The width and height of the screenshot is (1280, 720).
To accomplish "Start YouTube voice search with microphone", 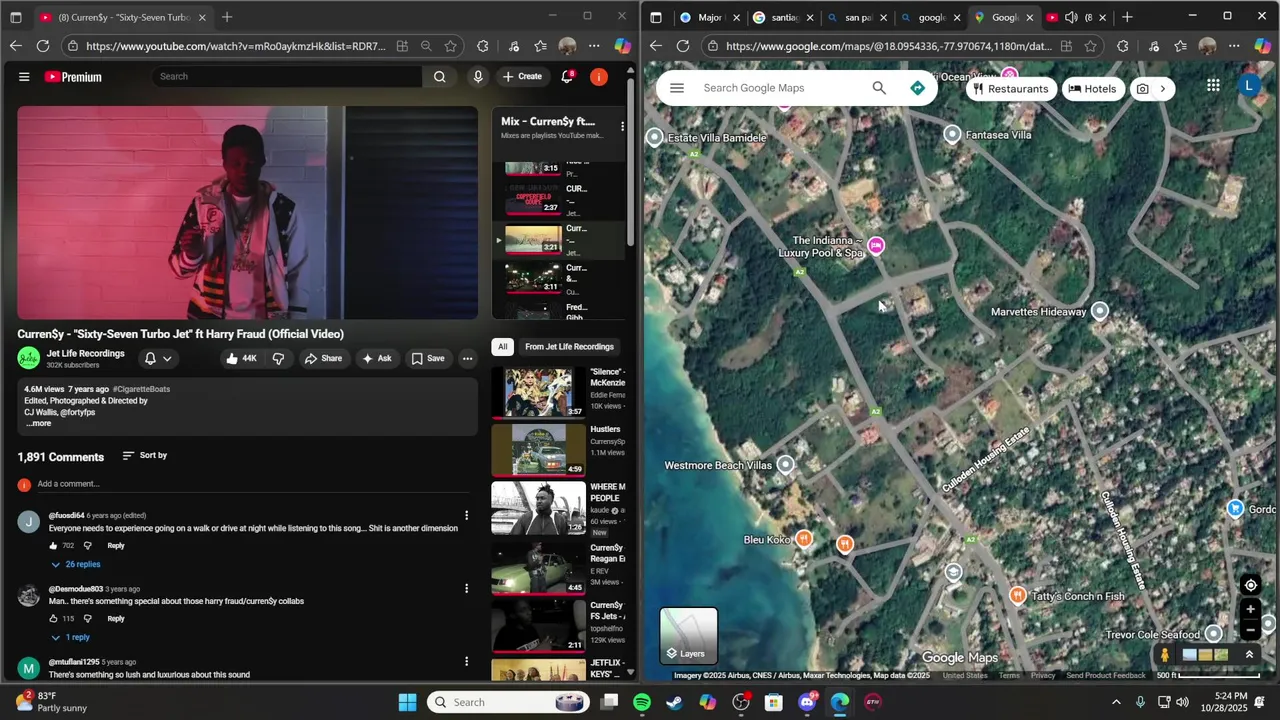I will 478,77.
